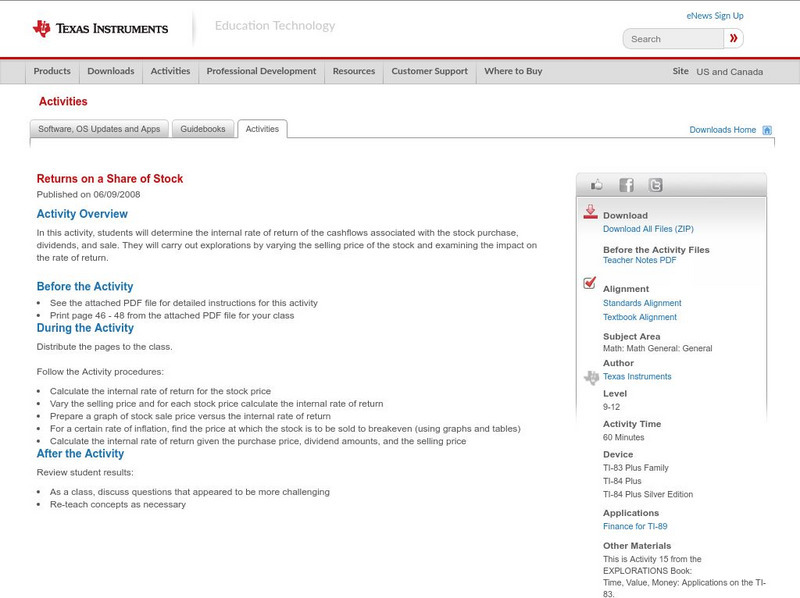Open Standards Alignment link
This screenshot has width=800, height=598.
click(642, 303)
